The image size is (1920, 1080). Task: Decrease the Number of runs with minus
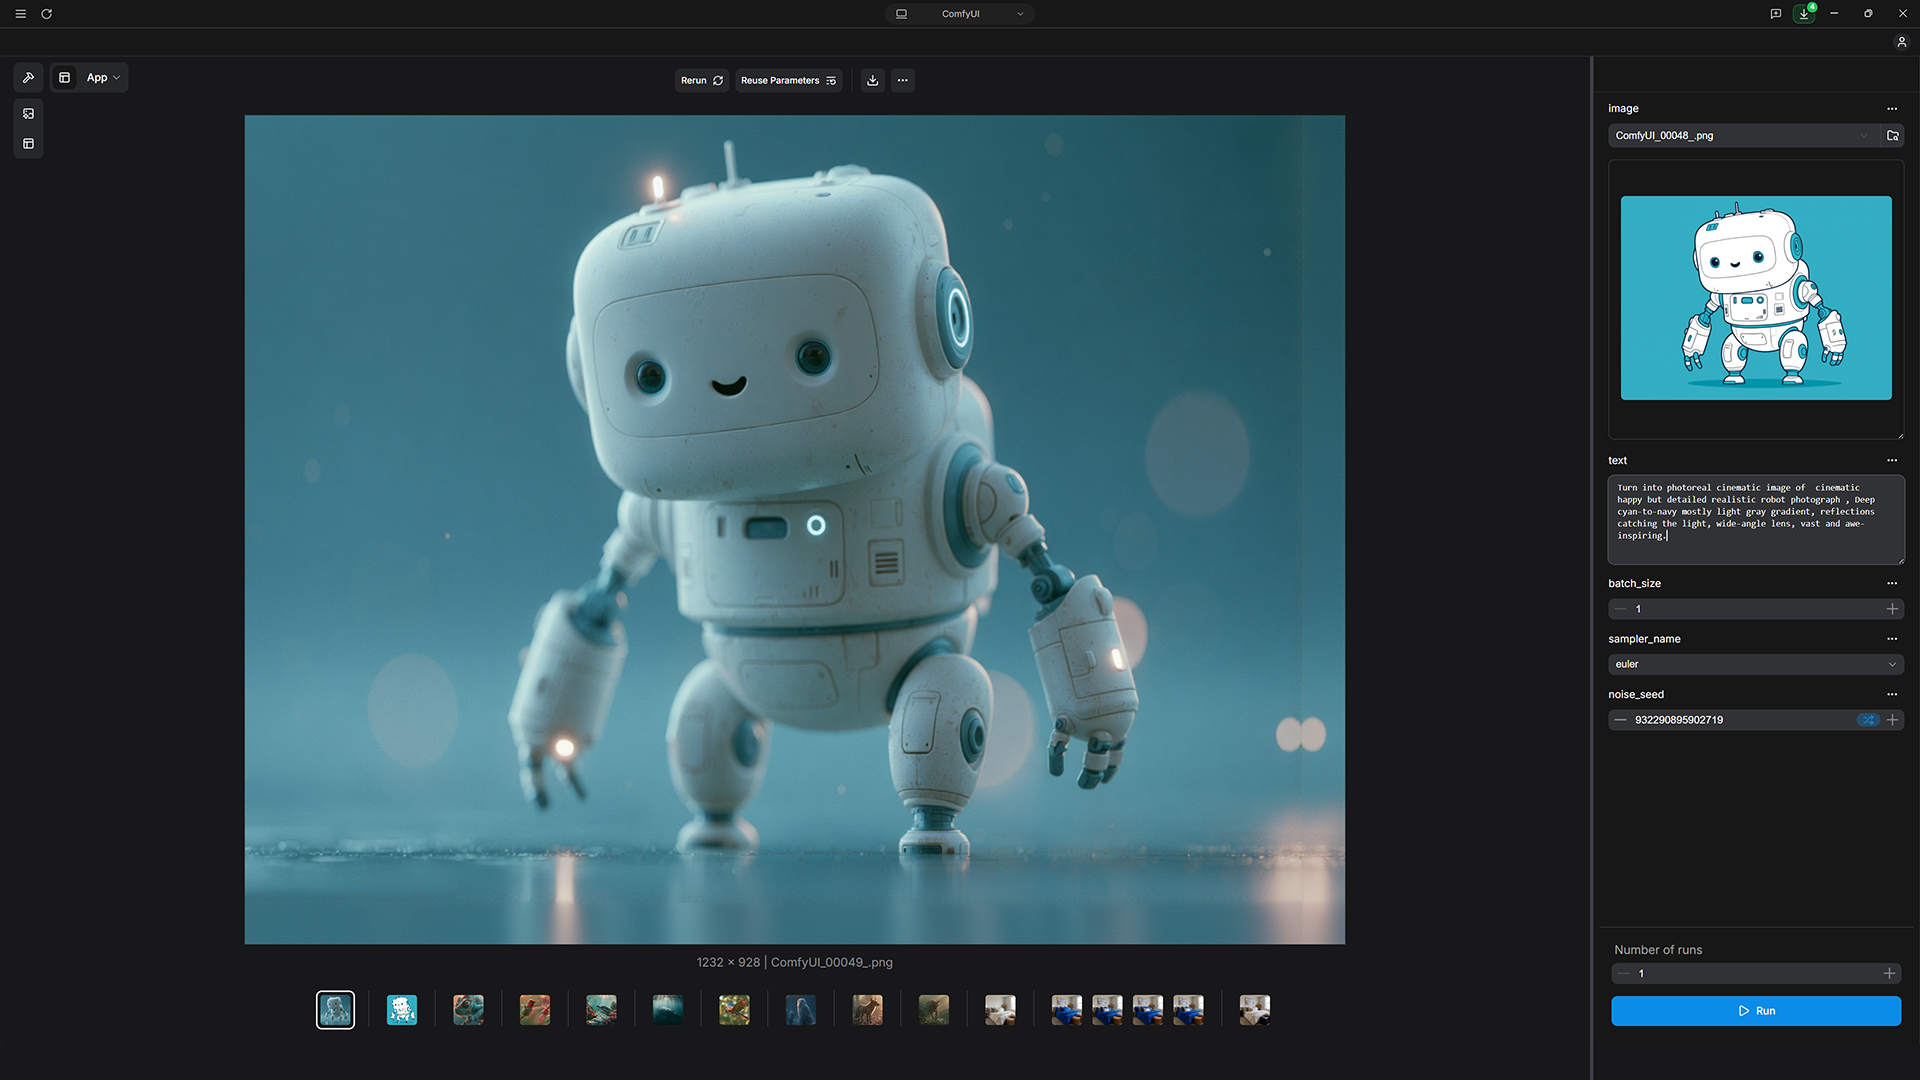(1624, 973)
